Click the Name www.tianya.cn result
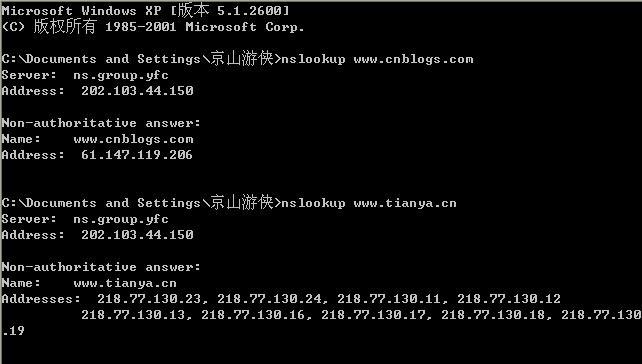 89,283
